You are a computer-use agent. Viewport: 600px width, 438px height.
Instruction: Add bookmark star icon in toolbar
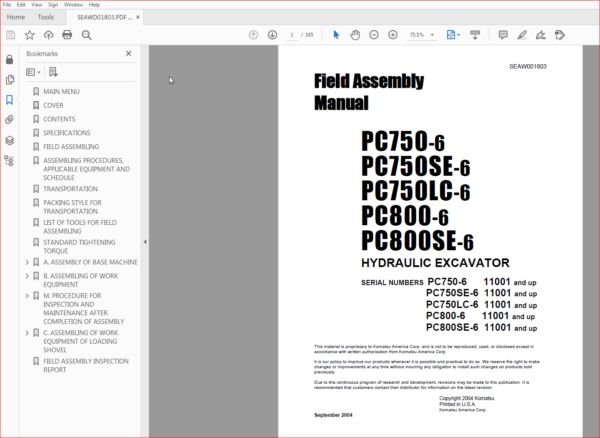(29, 35)
